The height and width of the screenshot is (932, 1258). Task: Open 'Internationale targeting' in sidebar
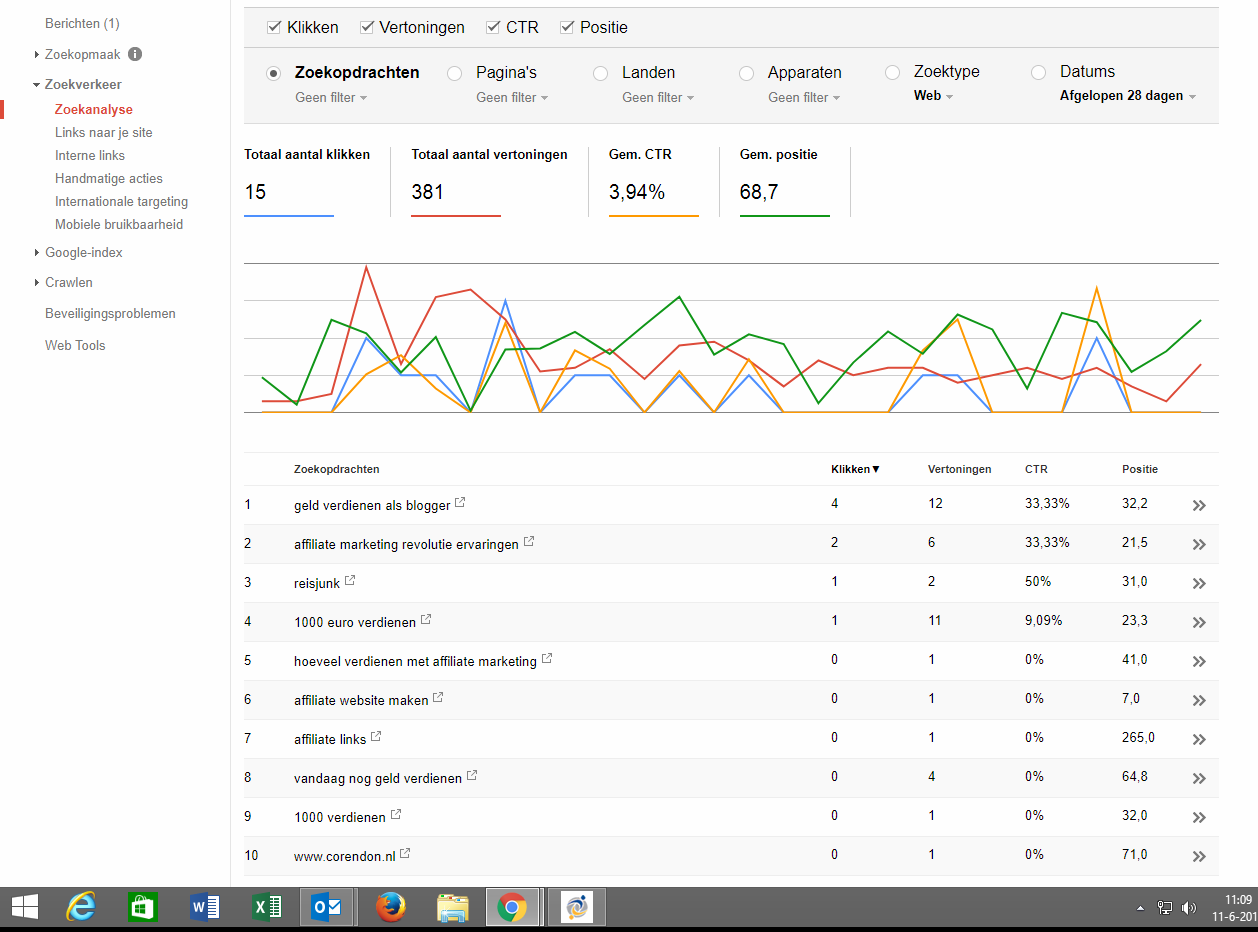121,201
